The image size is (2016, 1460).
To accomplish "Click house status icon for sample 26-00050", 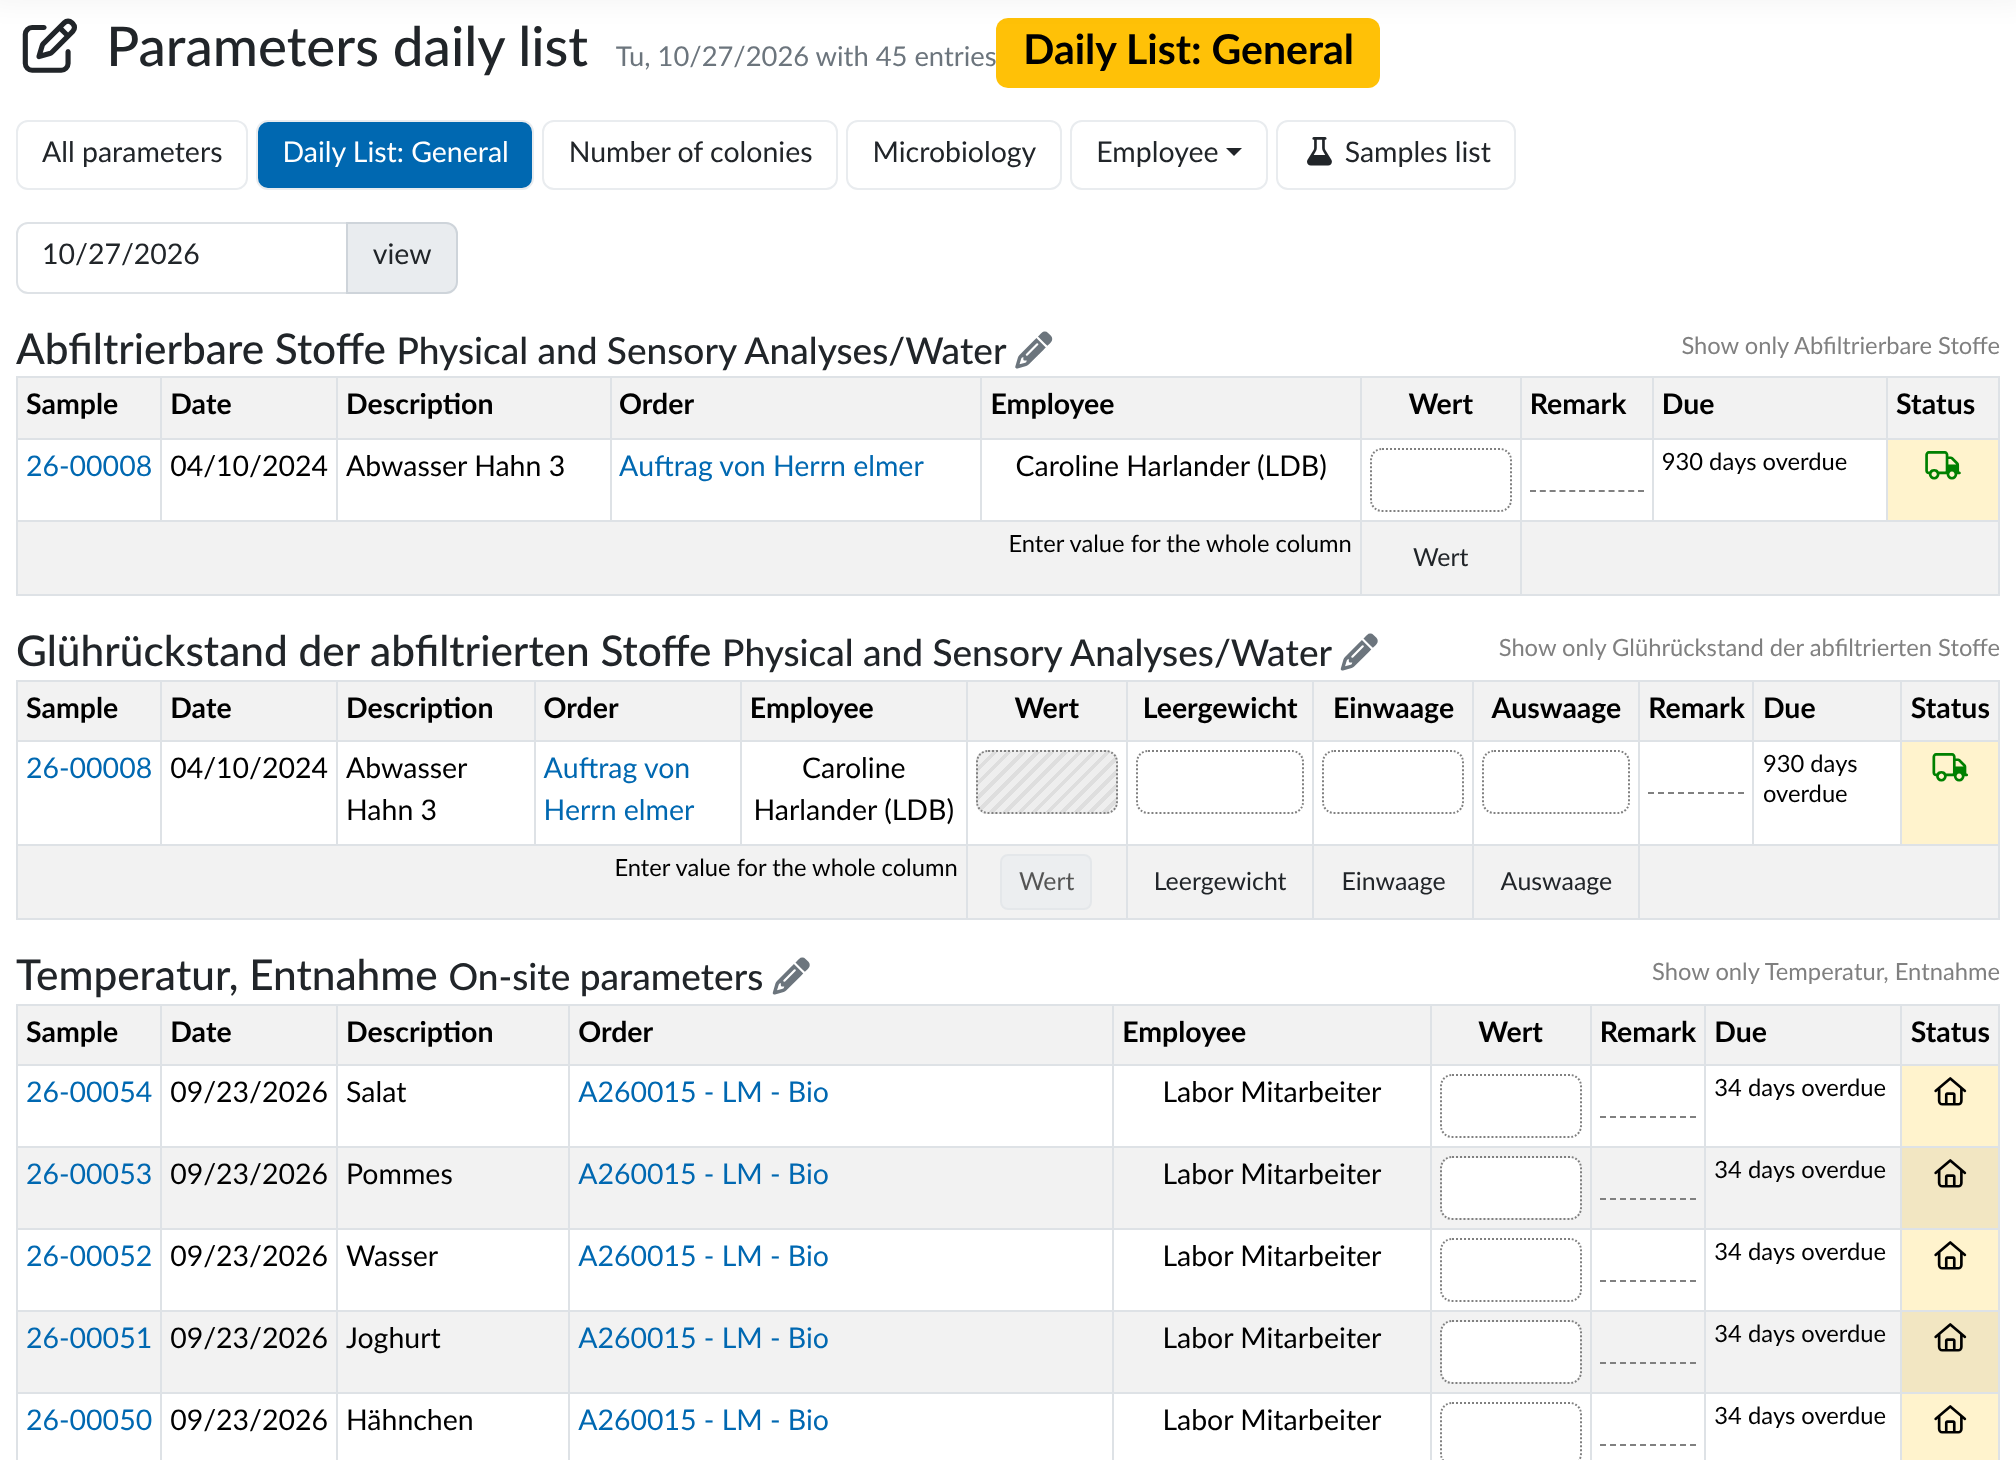I will coord(1950,1420).
